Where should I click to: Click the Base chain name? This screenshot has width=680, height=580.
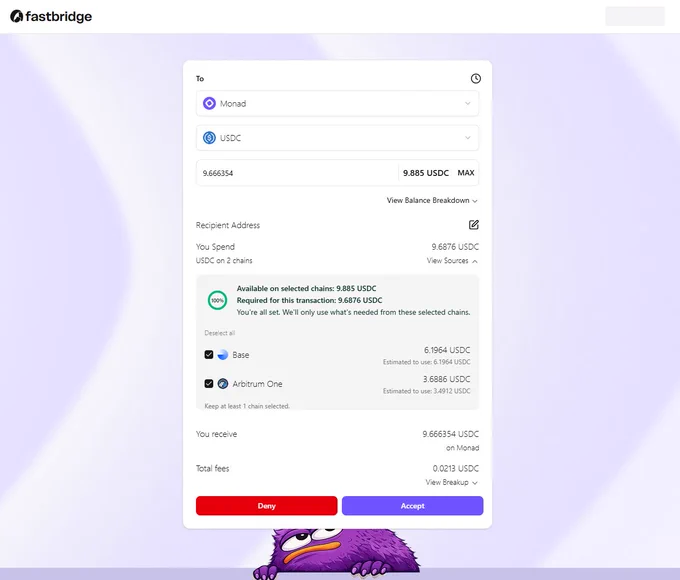pos(241,355)
